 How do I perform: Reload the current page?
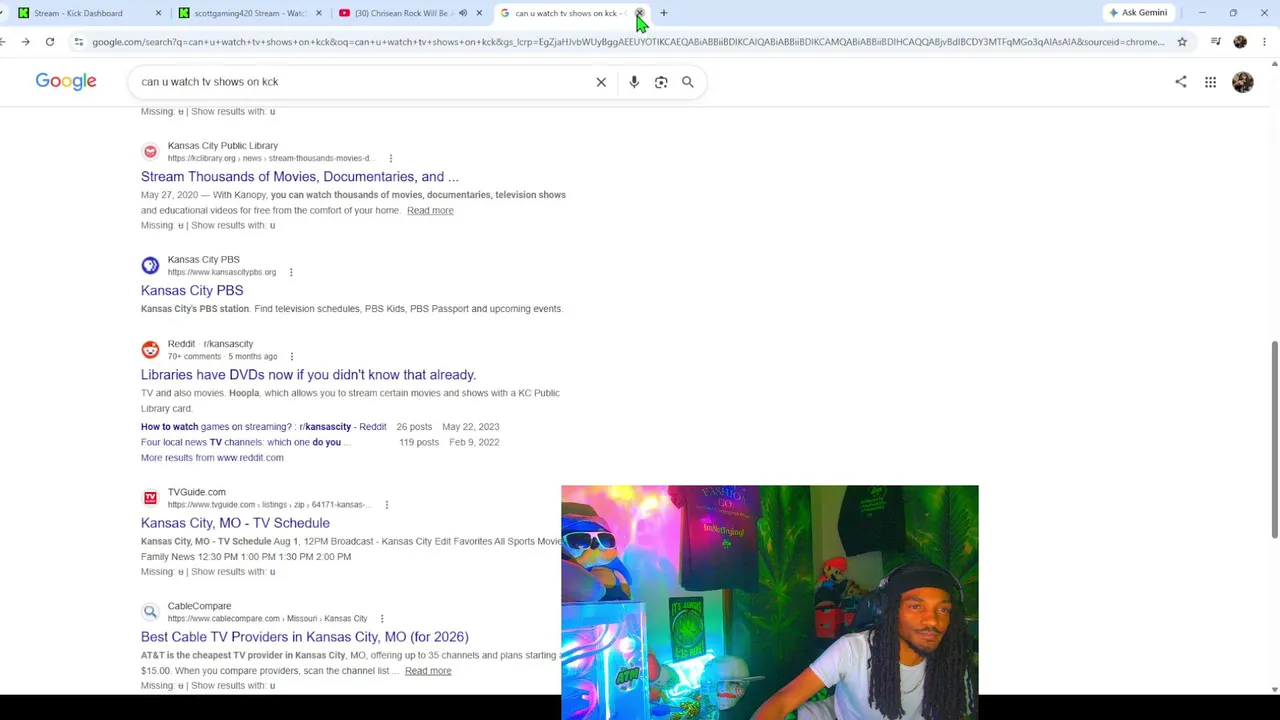tap(50, 42)
